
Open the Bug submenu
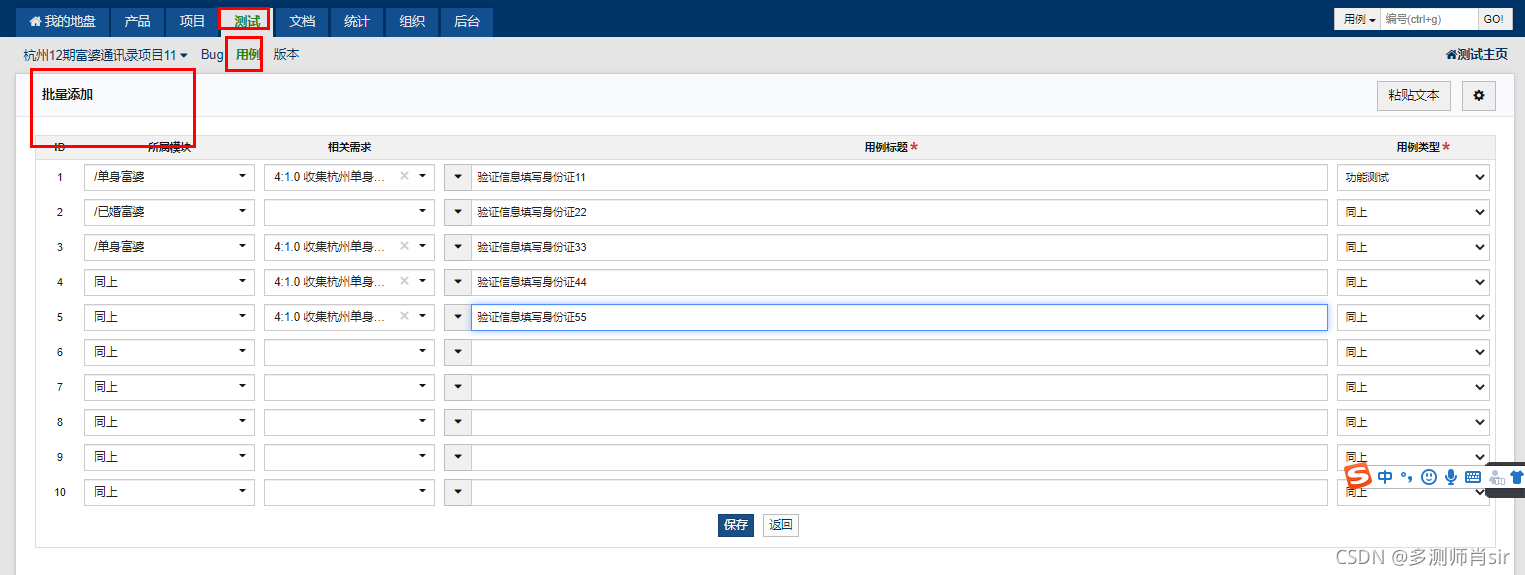pyautogui.click(x=212, y=55)
